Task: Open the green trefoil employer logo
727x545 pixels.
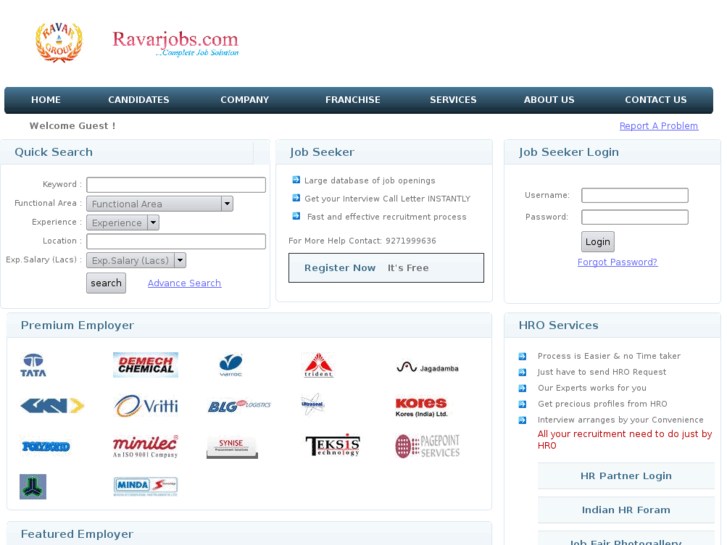Action: [x=33, y=487]
